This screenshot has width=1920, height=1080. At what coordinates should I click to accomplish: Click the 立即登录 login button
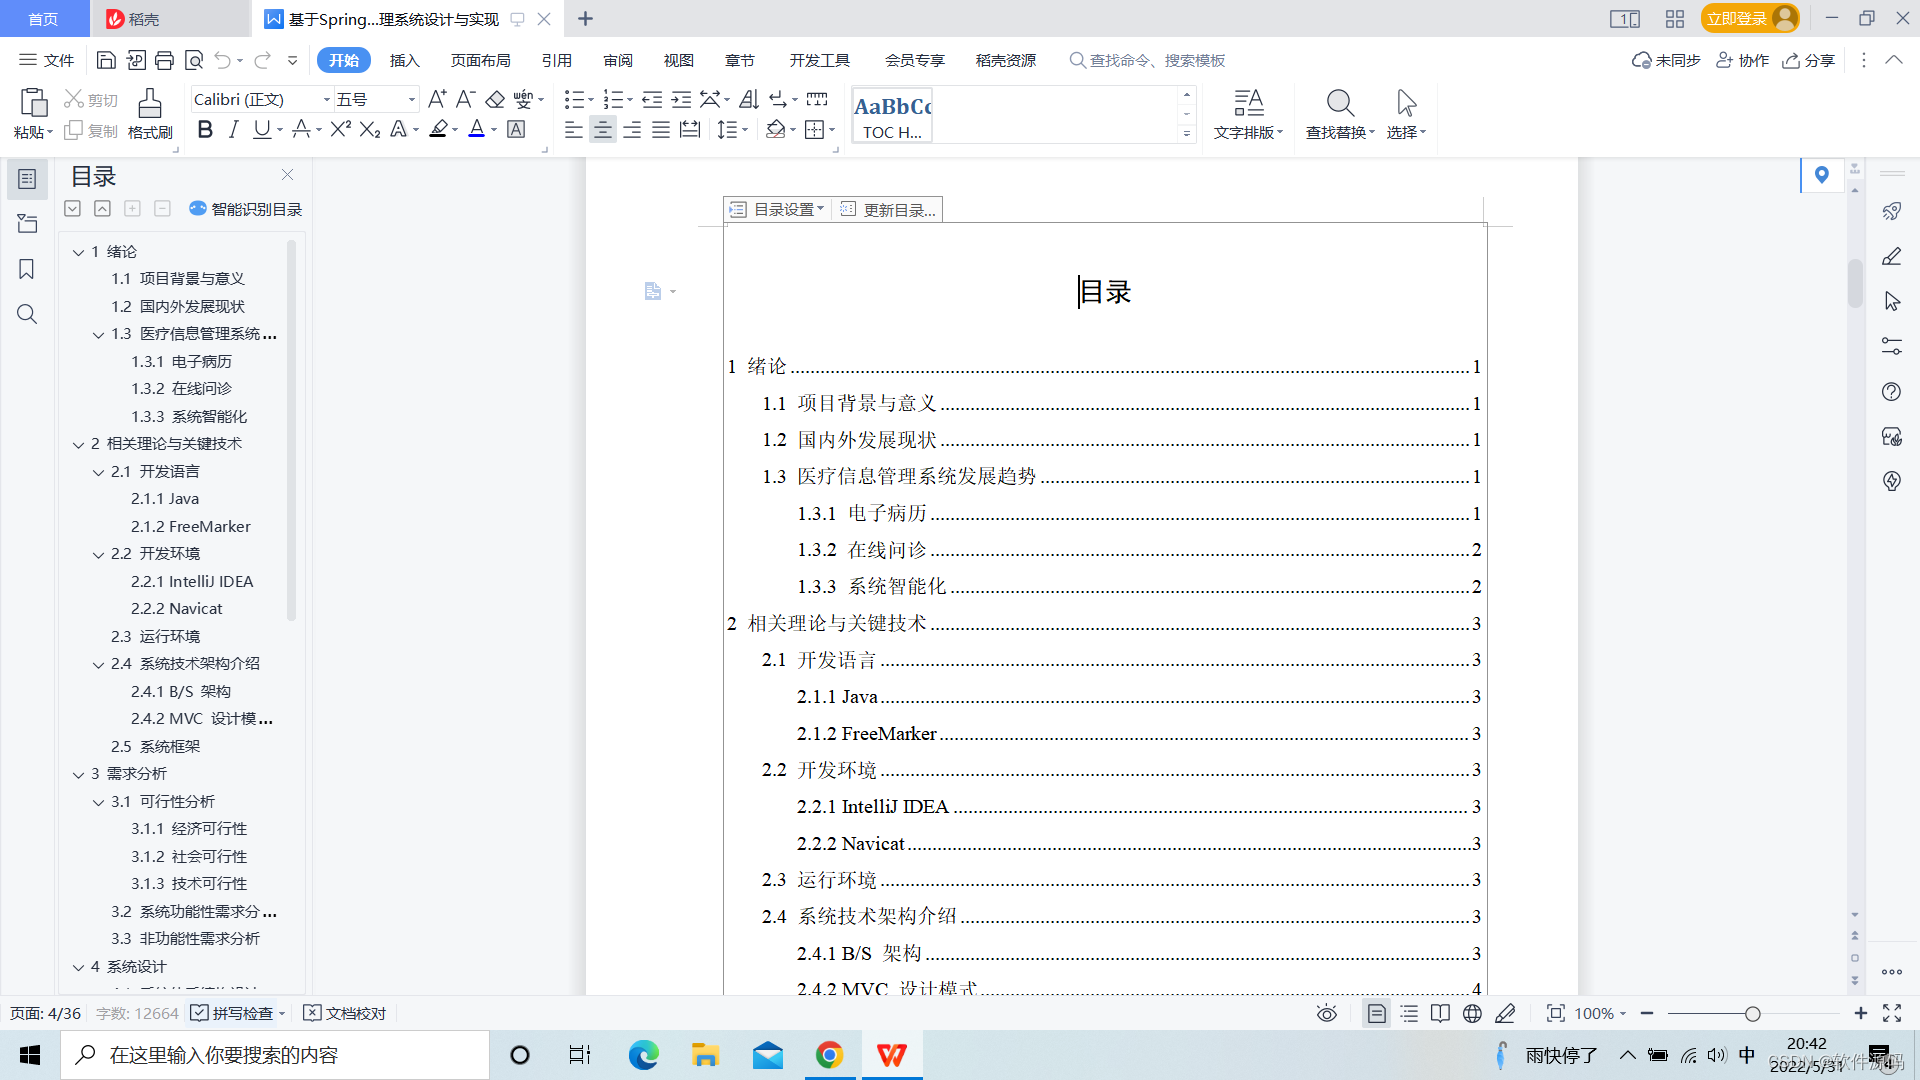pyautogui.click(x=1736, y=19)
